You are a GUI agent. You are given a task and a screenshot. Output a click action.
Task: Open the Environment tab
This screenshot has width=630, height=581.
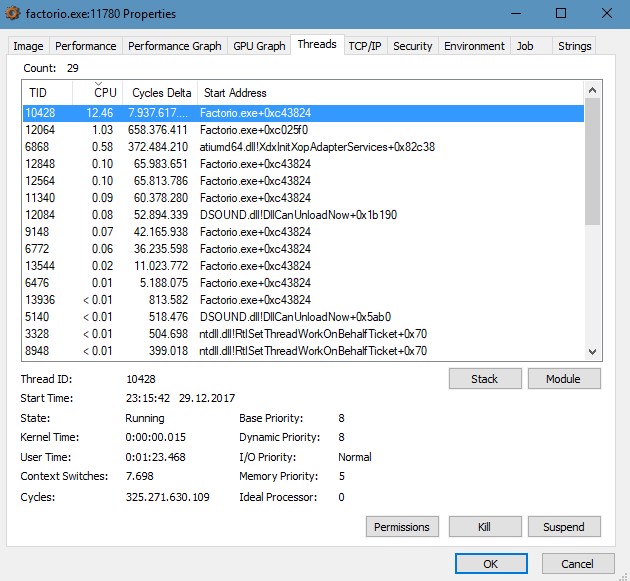click(x=474, y=46)
